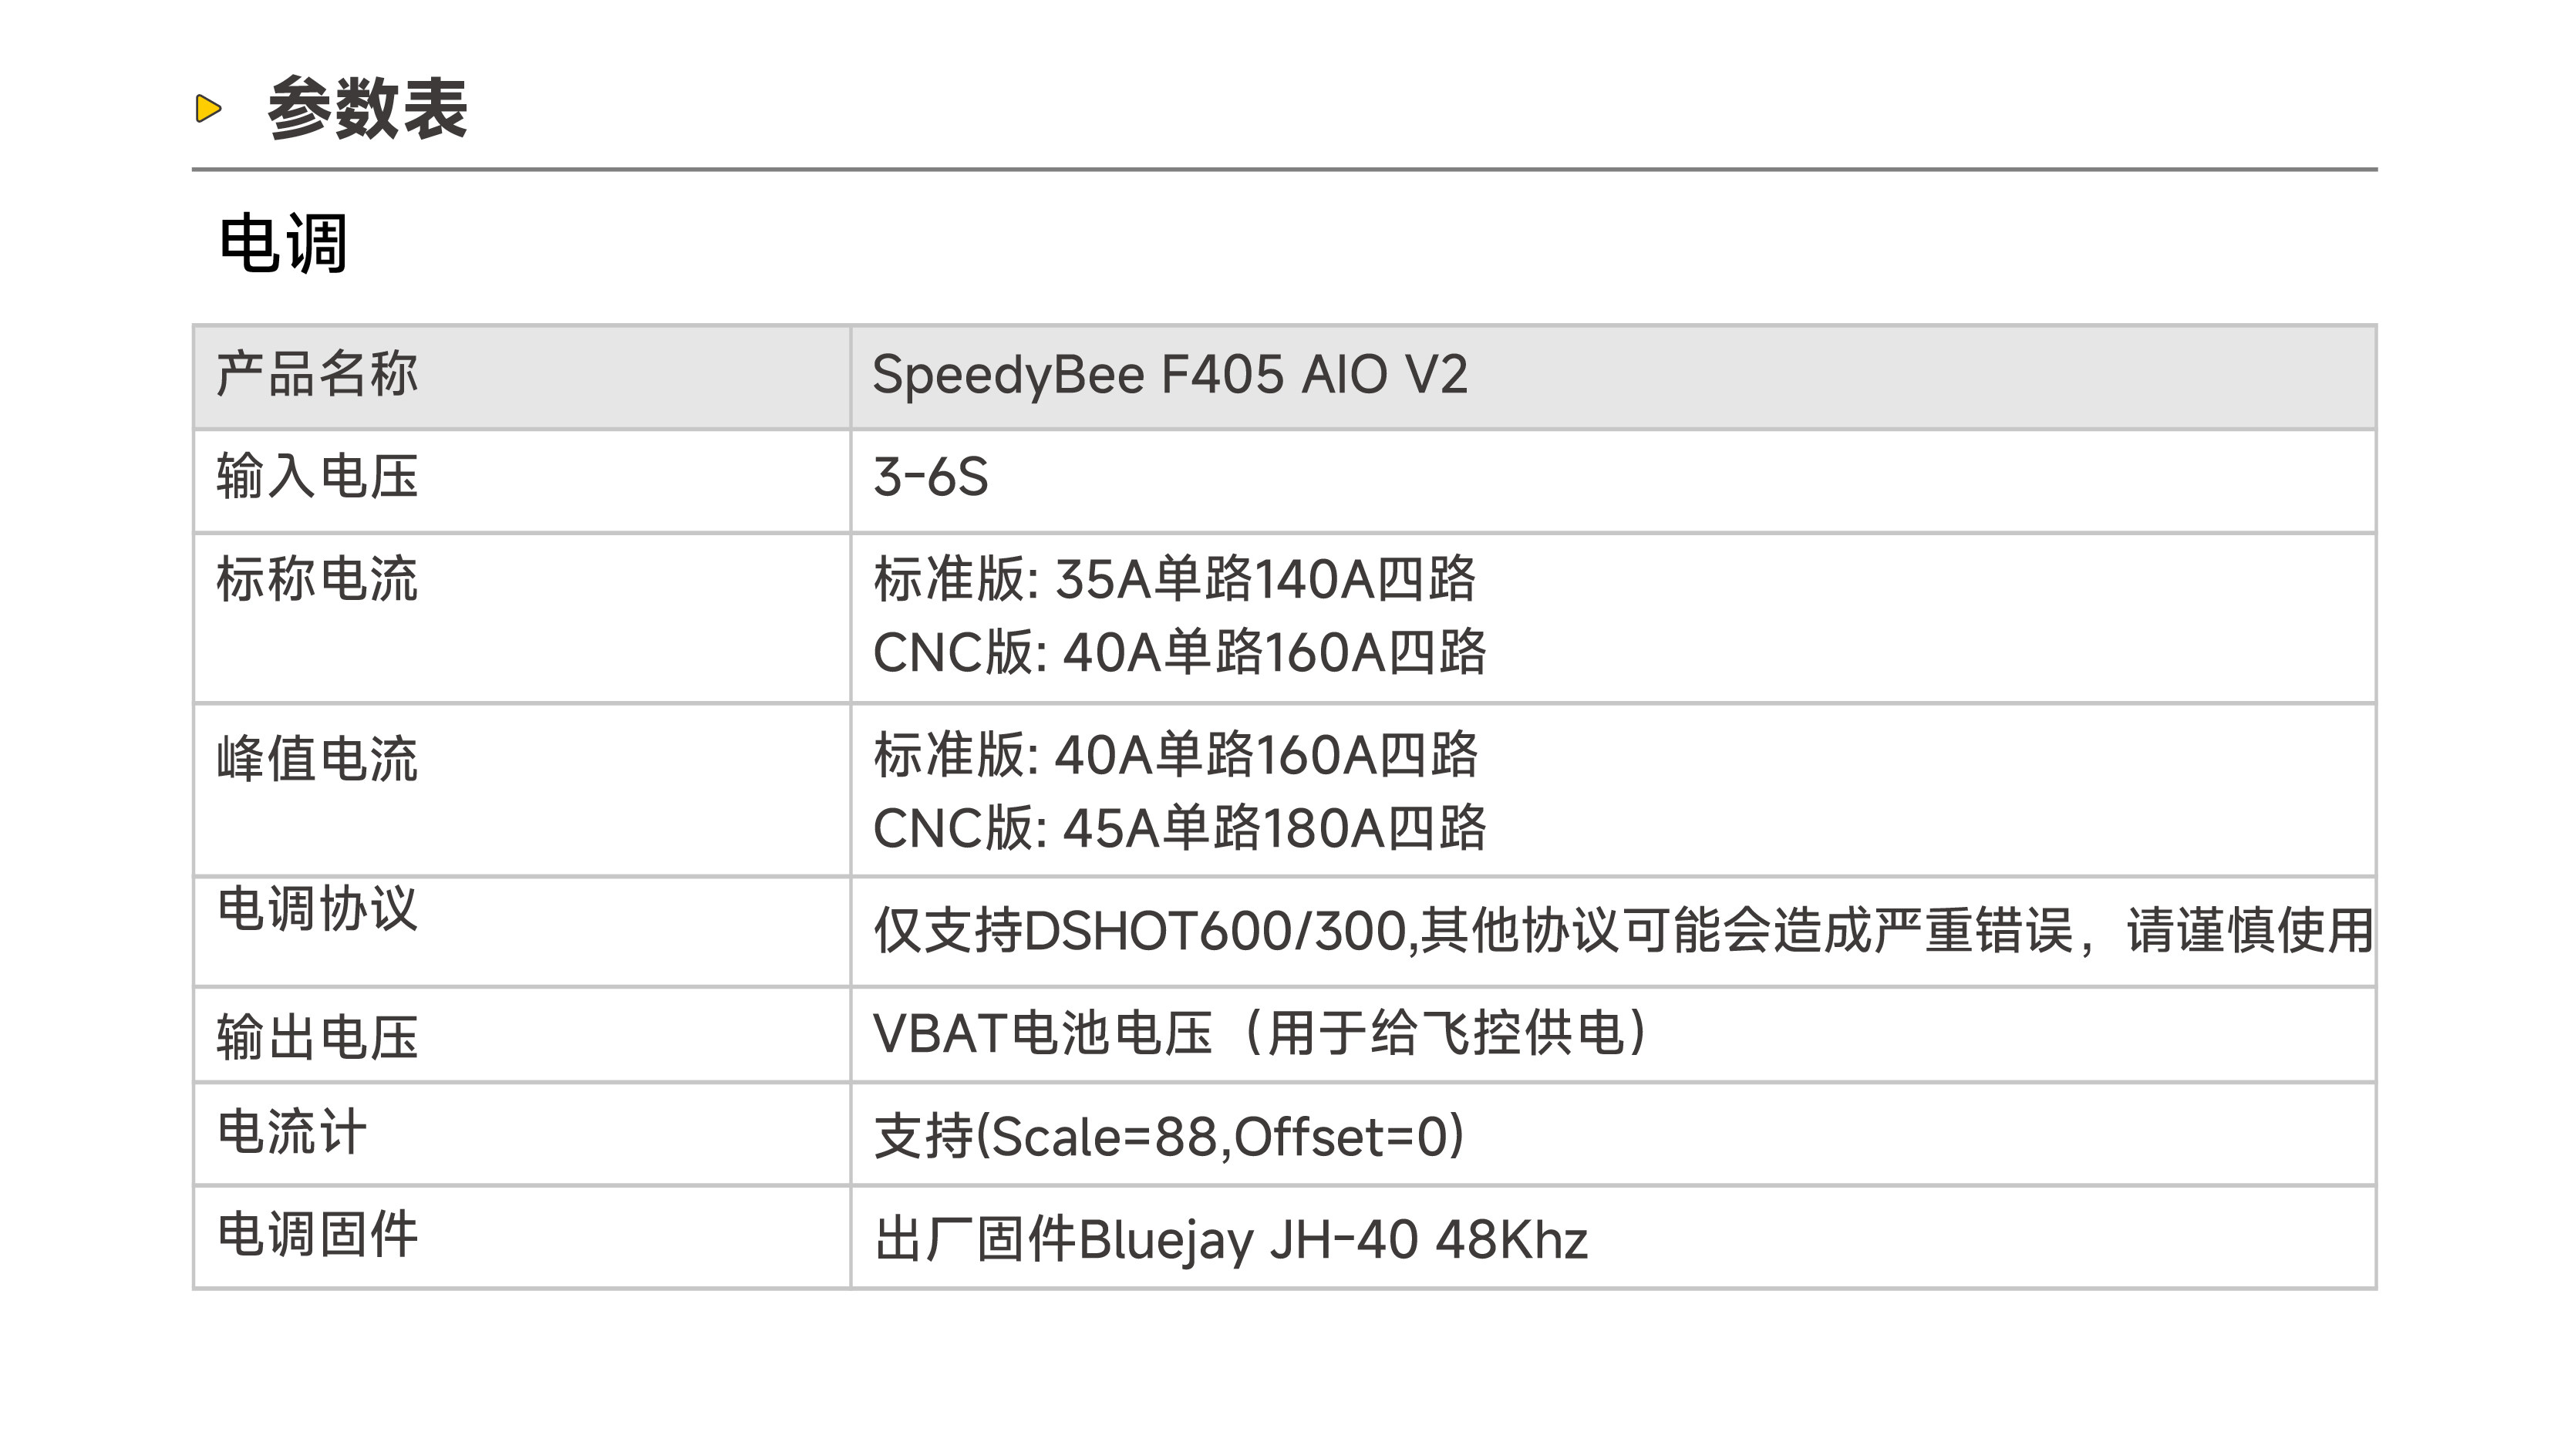Click the 输入电压 row label

pyautogui.click(x=317, y=476)
